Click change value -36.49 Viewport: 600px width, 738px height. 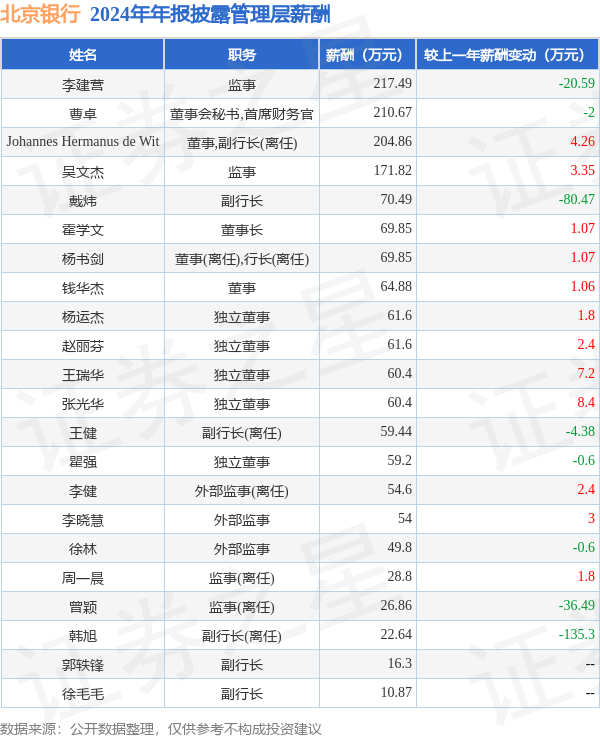coord(576,605)
